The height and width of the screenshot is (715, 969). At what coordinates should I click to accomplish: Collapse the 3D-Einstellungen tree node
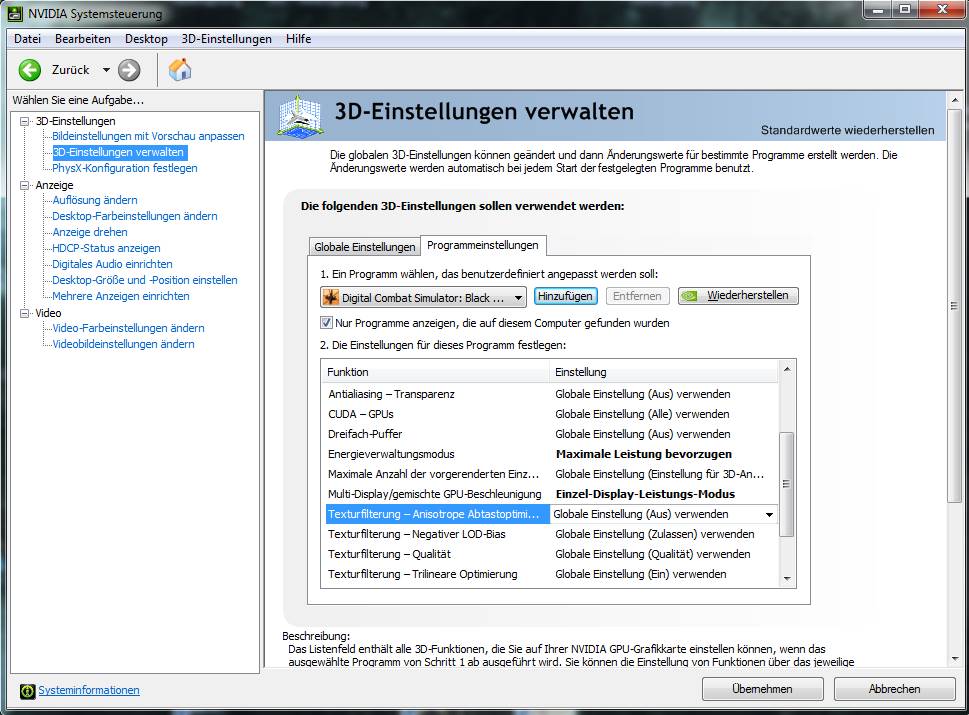click(x=25, y=121)
